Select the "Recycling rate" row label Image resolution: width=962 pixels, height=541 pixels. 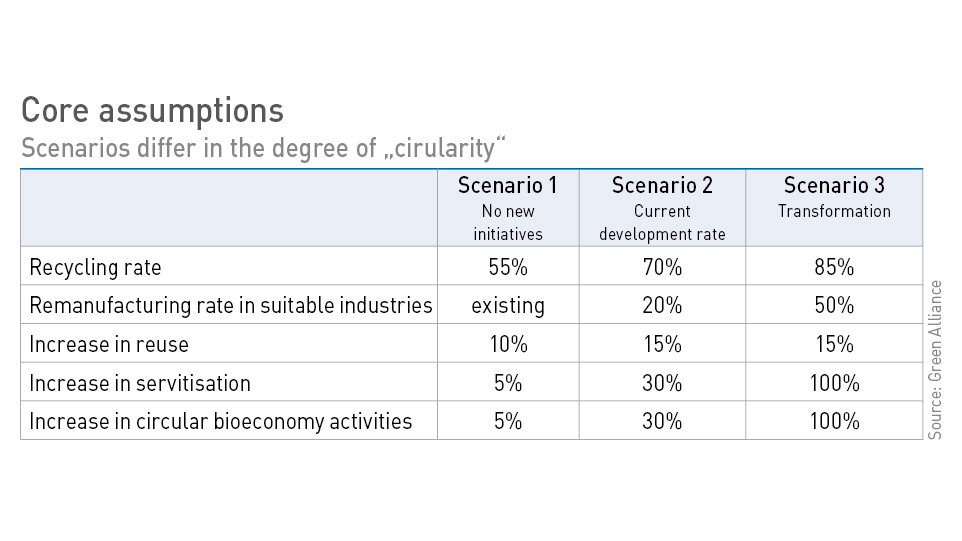[95, 267]
